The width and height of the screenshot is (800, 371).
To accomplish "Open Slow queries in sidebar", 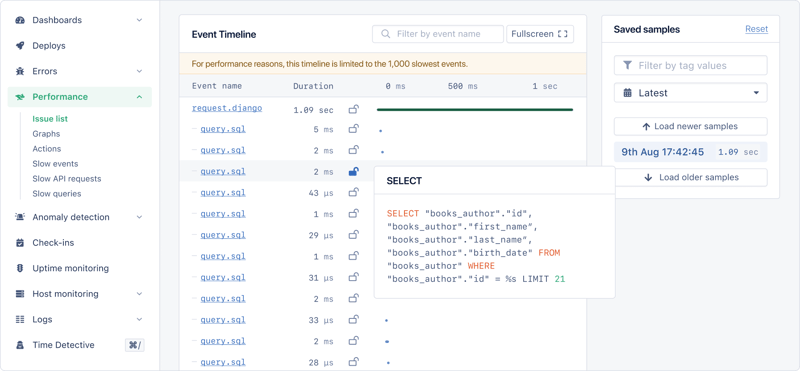I will (57, 194).
